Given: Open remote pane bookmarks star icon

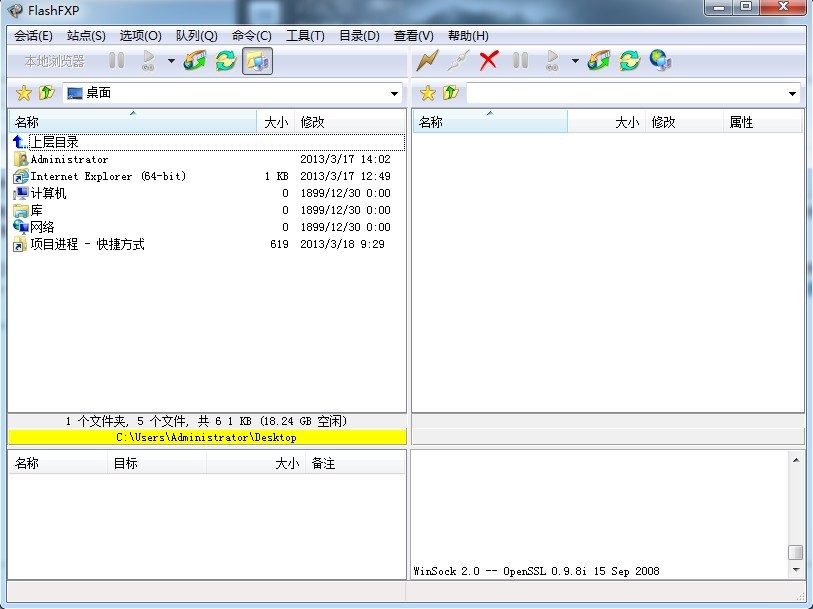Looking at the screenshot, I should (428, 93).
